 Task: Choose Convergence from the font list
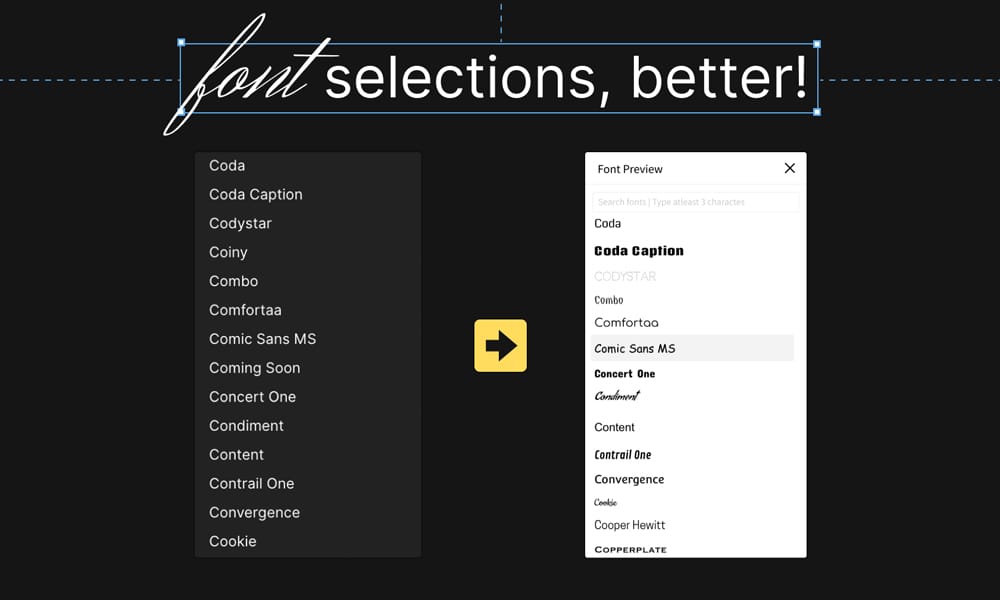(629, 479)
